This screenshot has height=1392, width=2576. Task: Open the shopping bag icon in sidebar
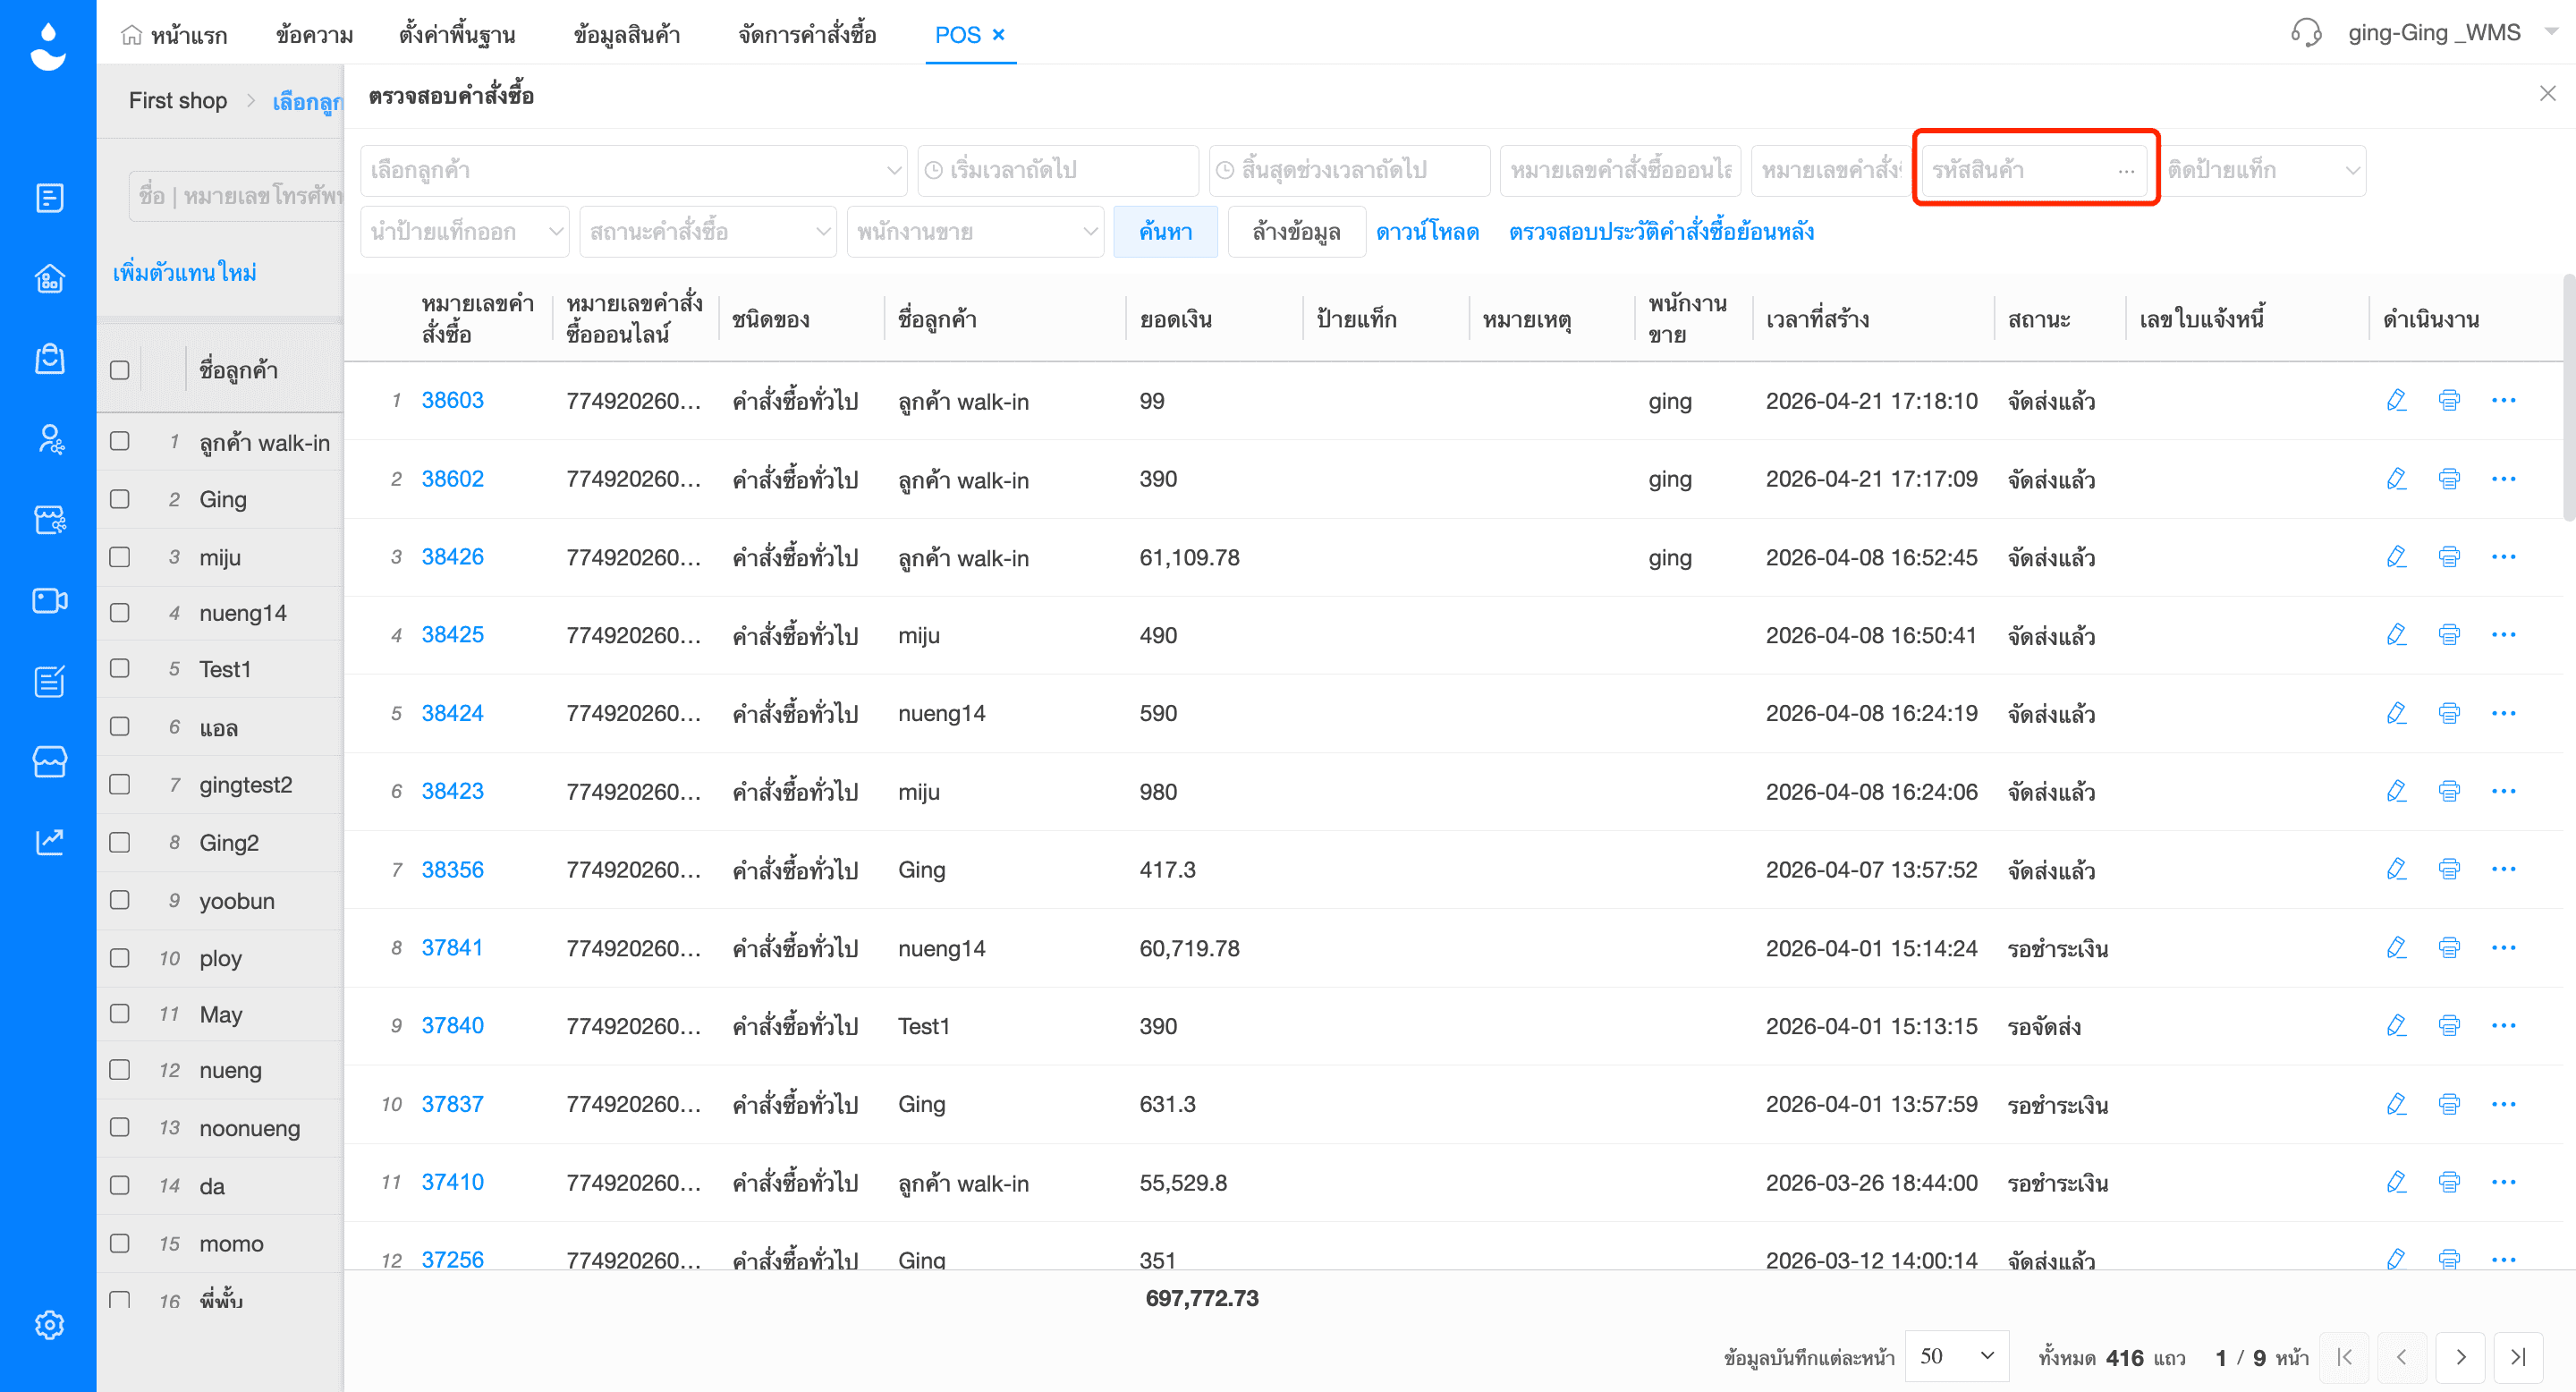49,358
